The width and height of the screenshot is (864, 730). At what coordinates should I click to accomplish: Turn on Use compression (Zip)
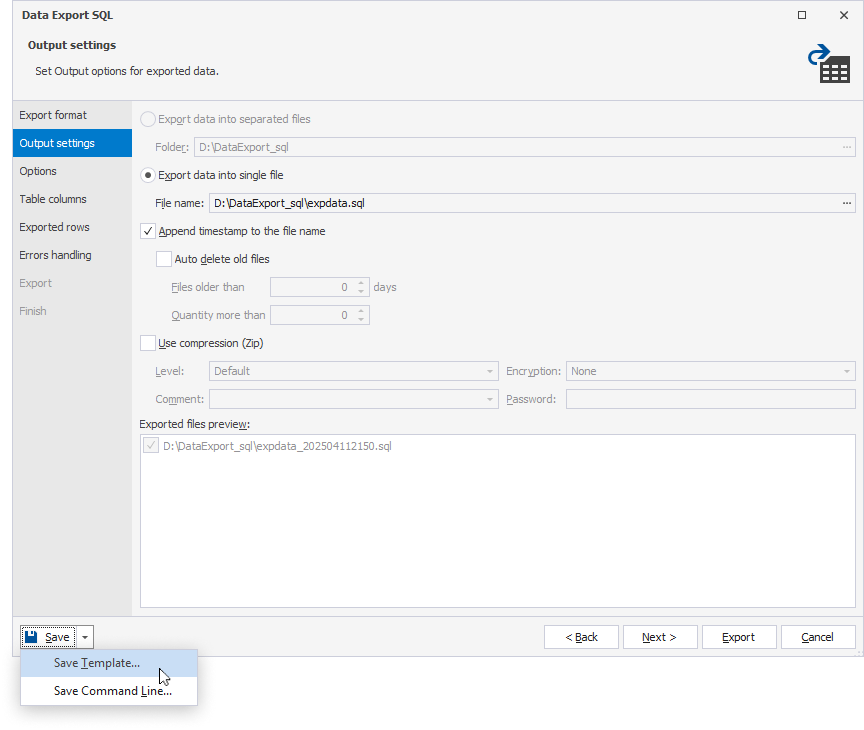tap(149, 343)
